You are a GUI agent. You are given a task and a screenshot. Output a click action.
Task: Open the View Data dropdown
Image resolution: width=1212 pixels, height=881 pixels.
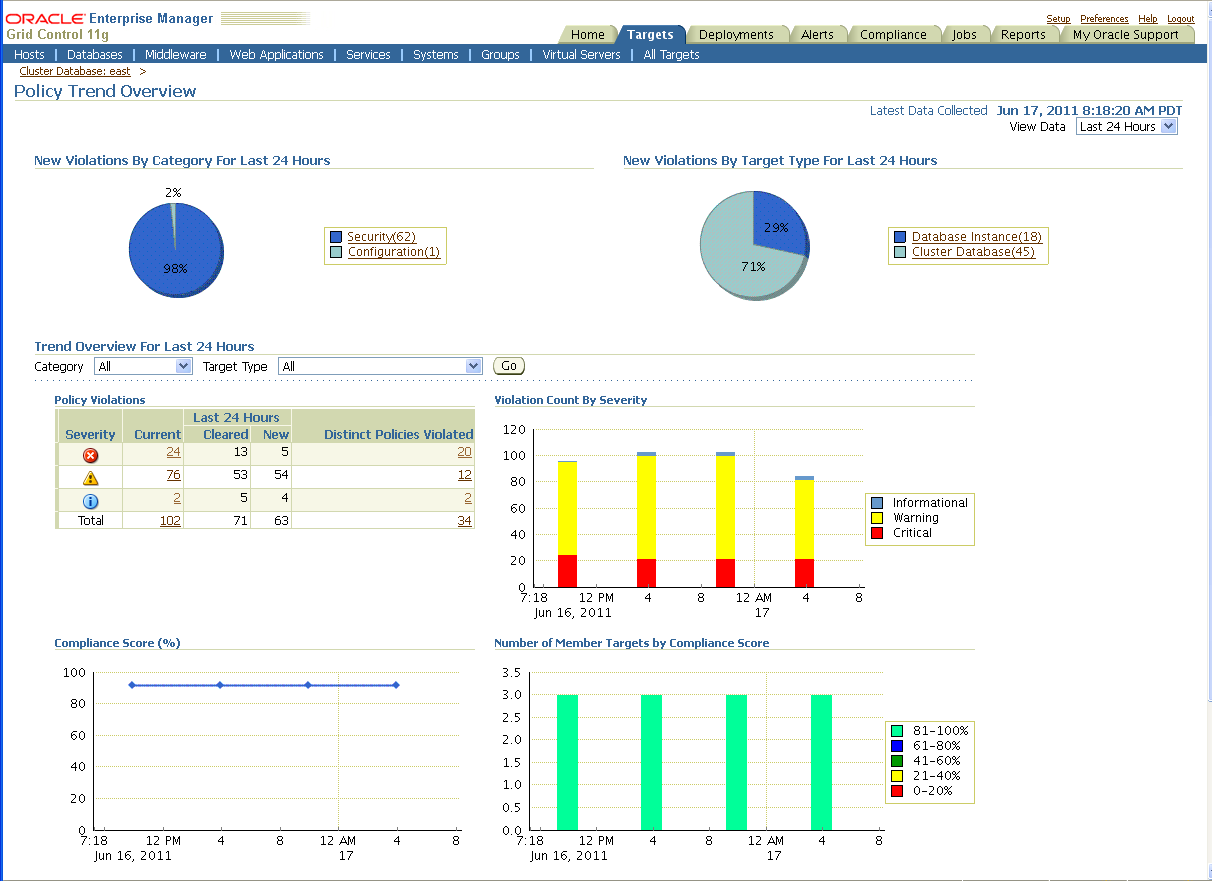[1127, 127]
